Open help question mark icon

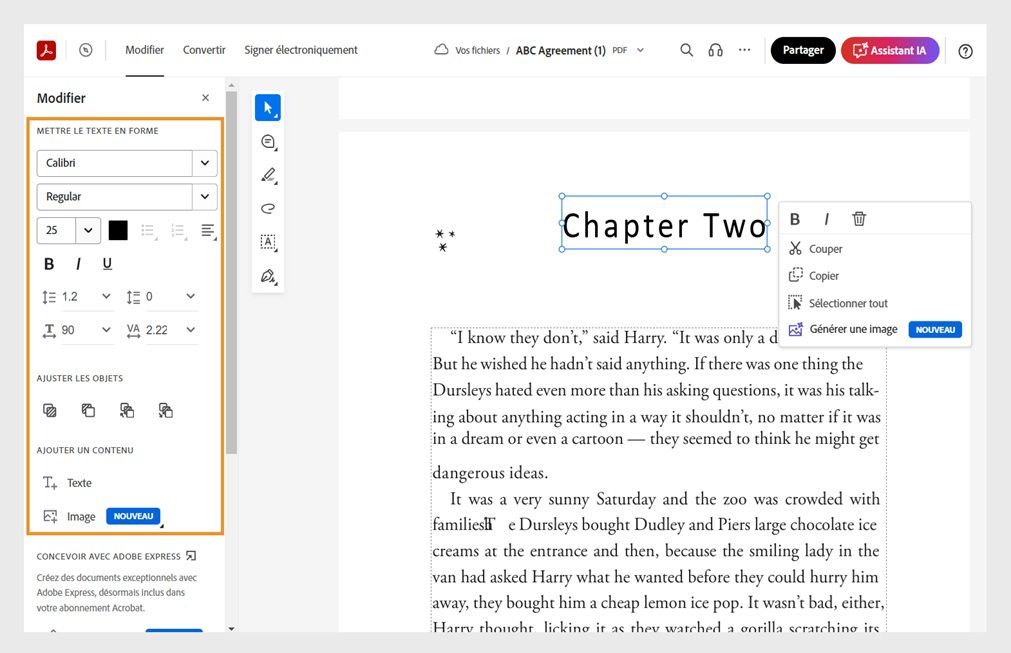click(x=965, y=52)
